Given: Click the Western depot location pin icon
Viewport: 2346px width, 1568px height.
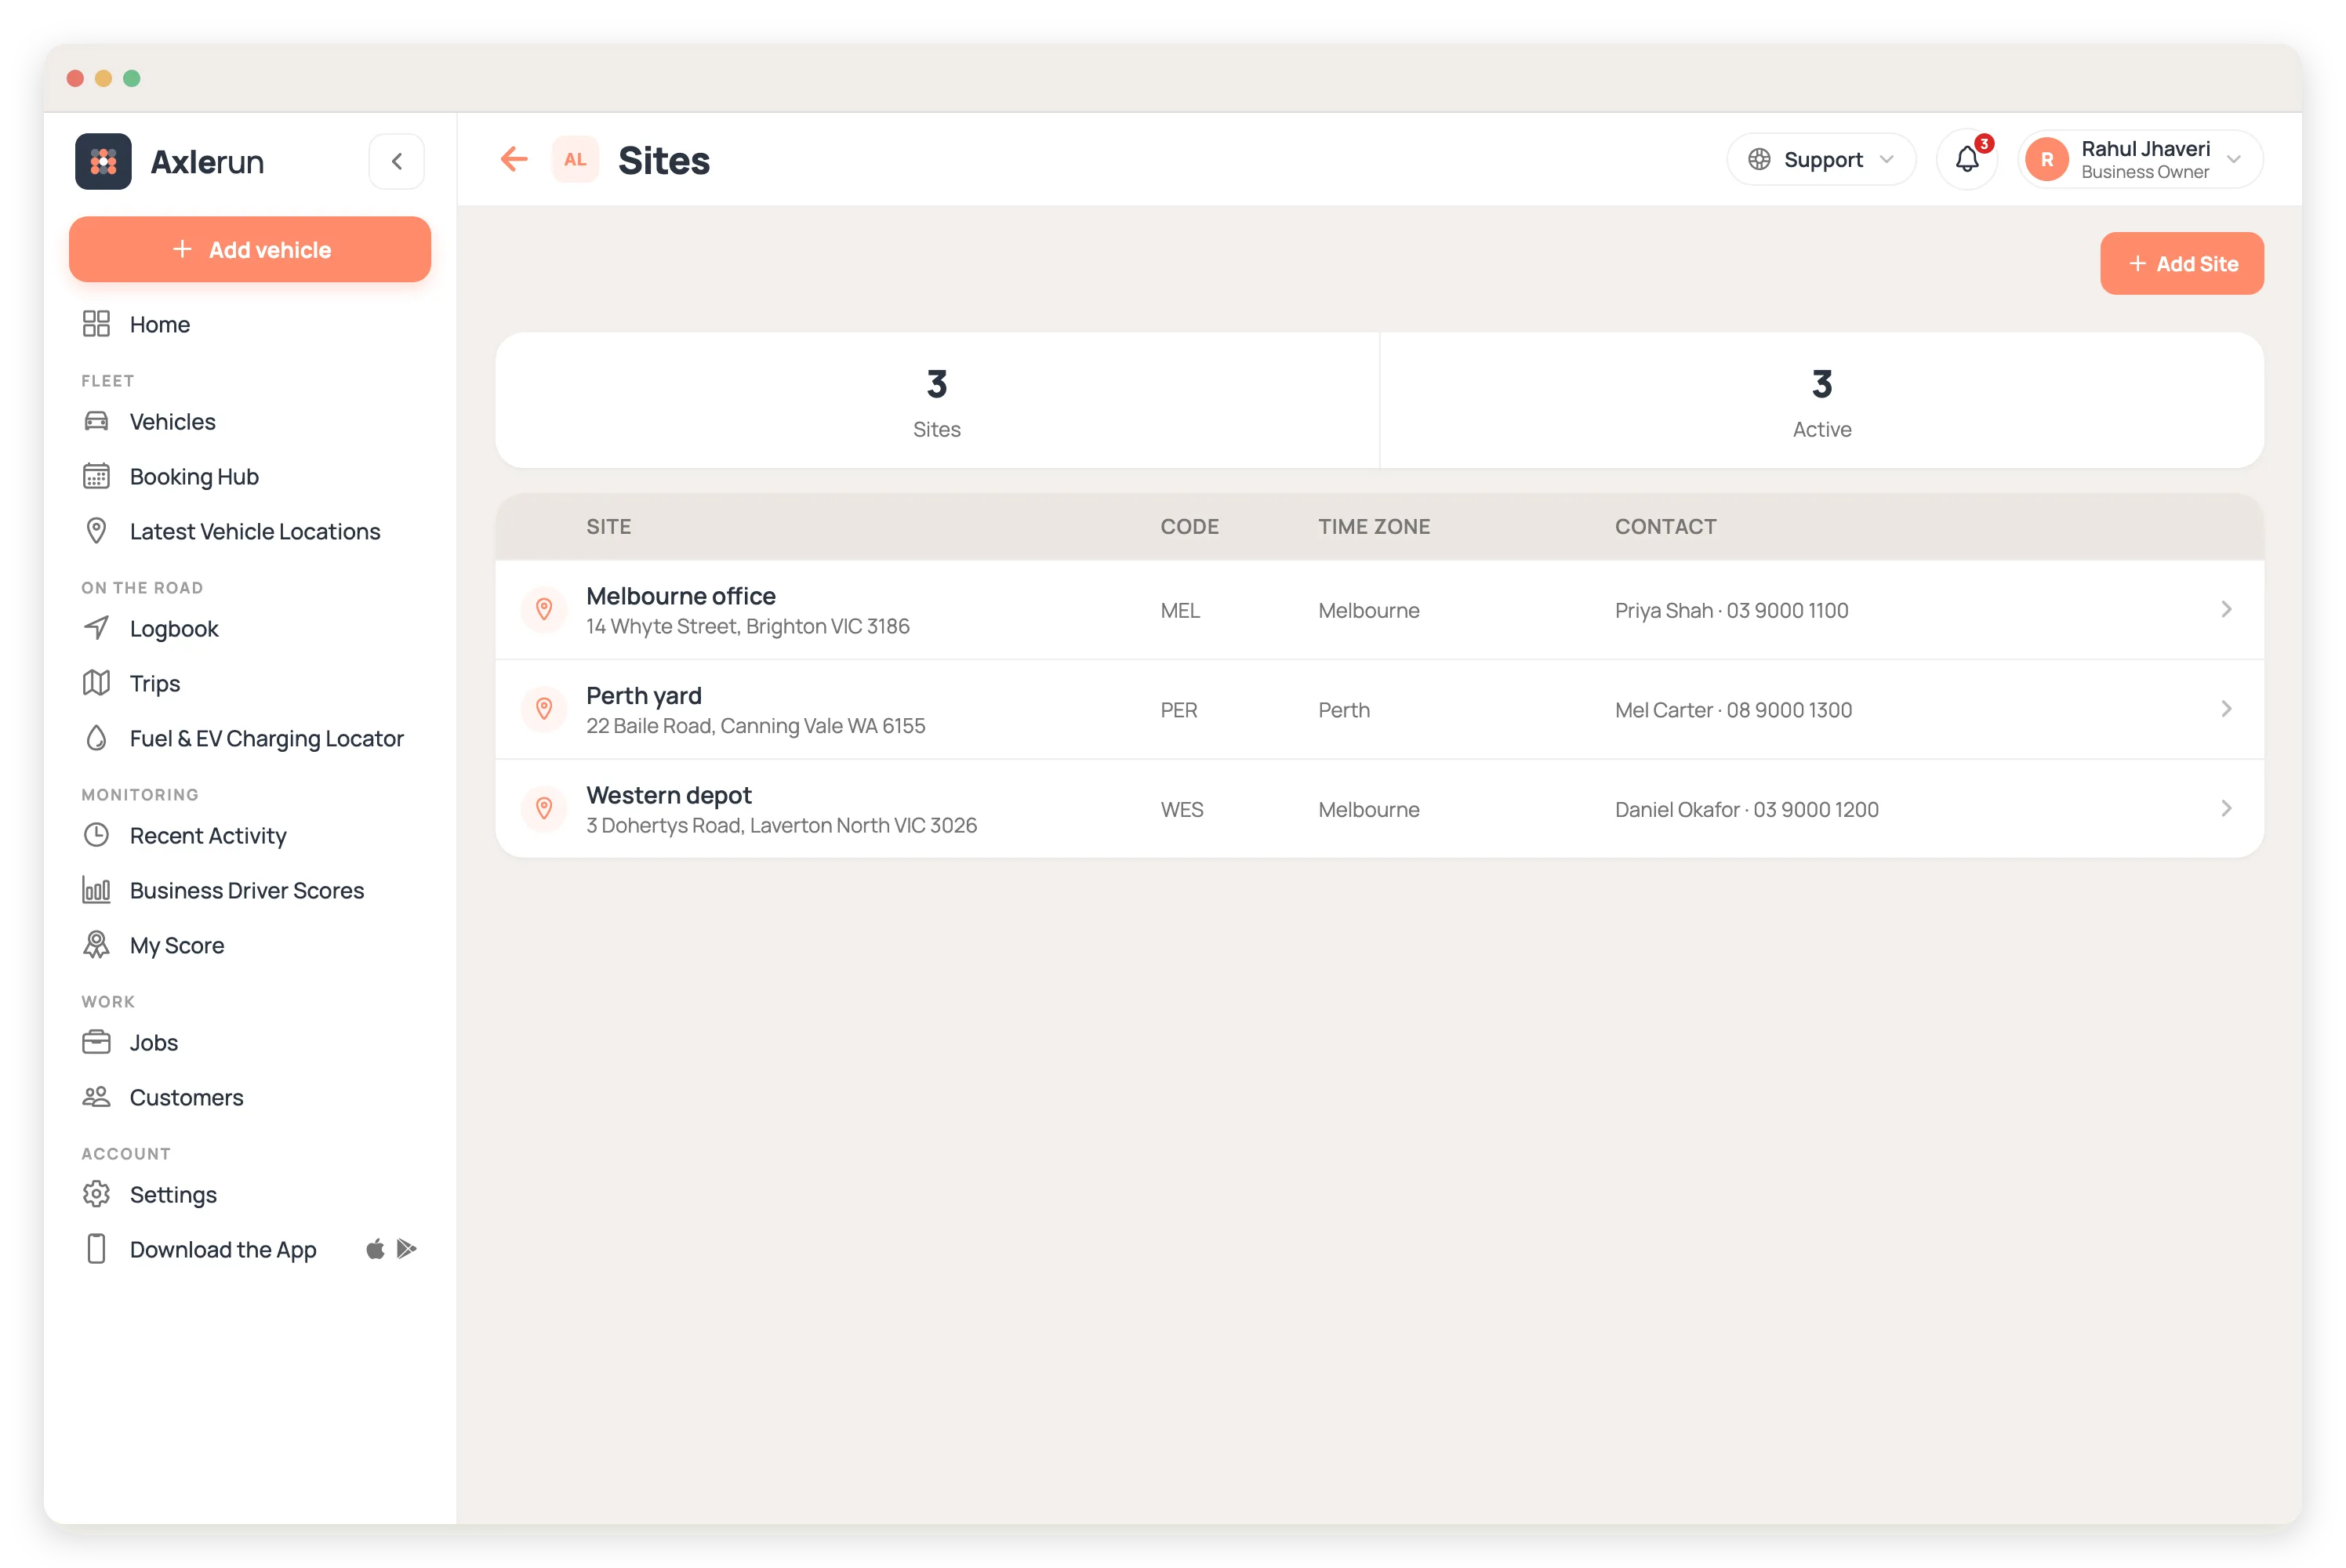Looking at the screenshot, I should click(x=544, y=808).
